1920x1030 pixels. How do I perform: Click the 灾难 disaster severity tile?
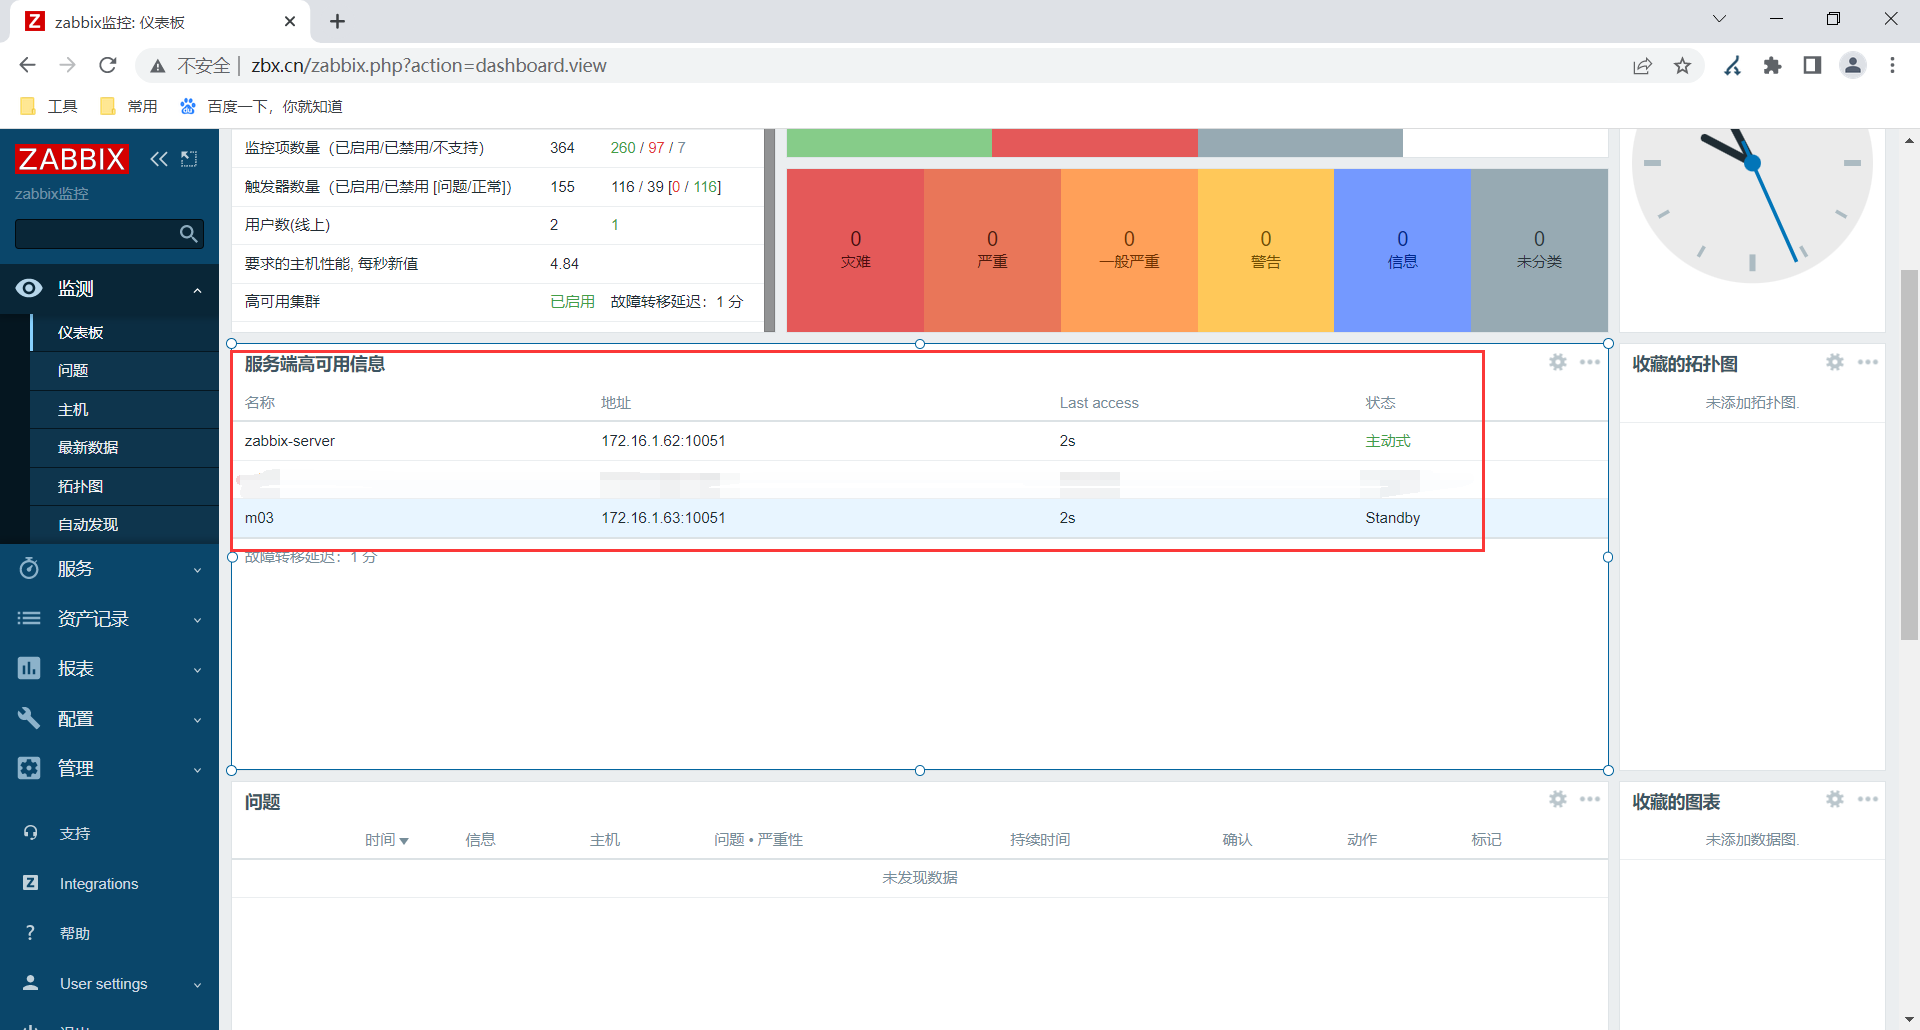point(855,250)
